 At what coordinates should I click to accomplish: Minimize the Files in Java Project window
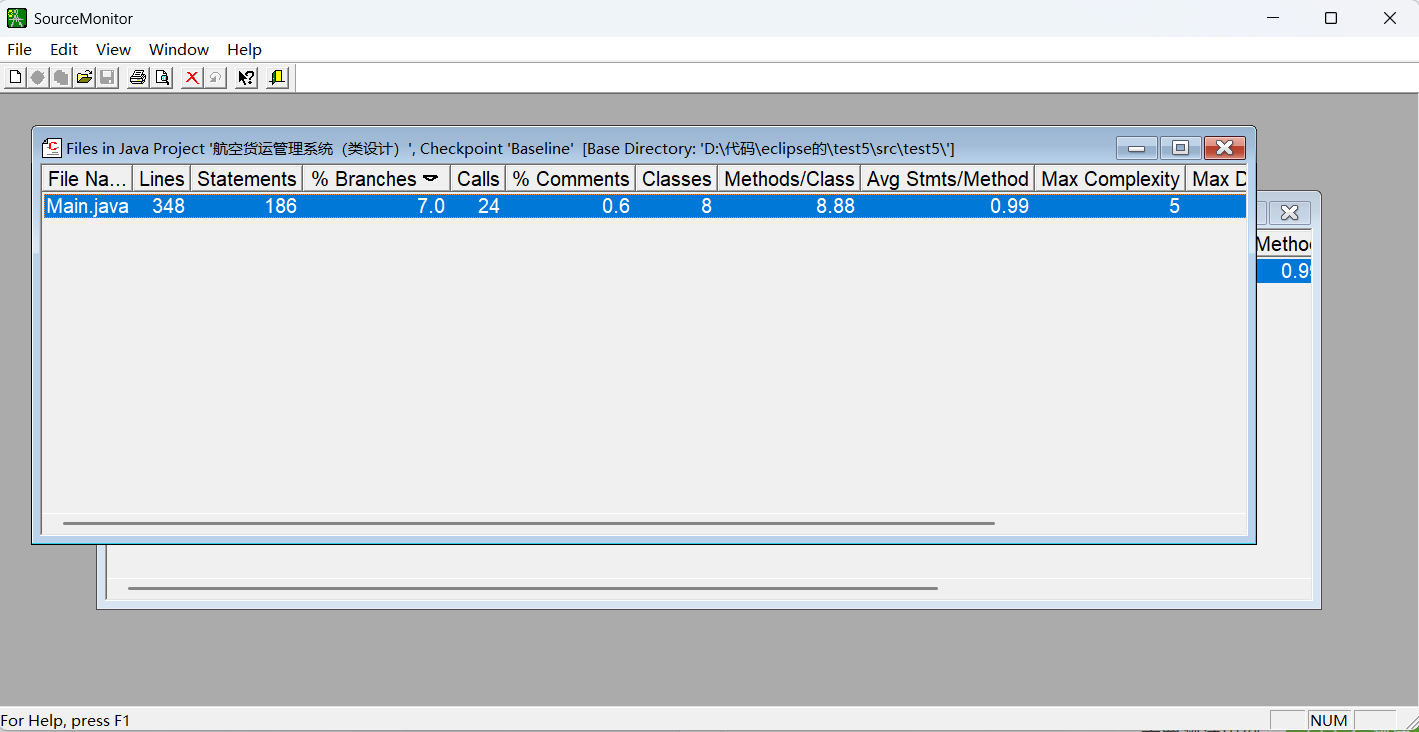[x=1137, y=148]
